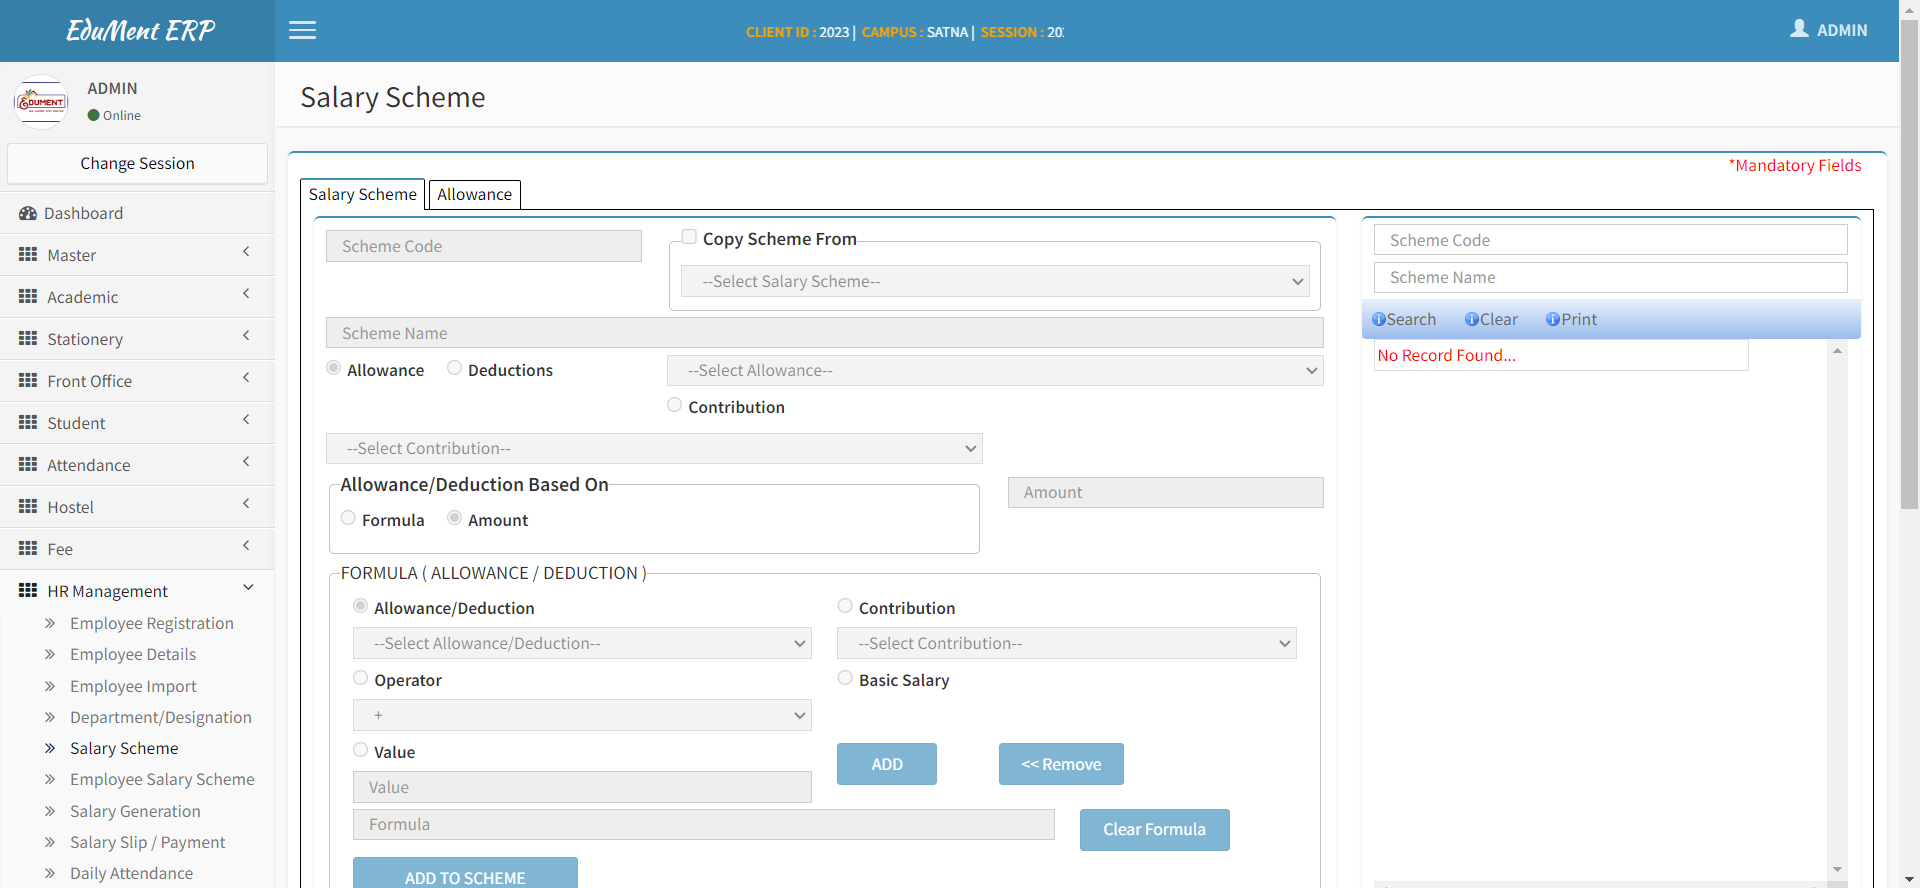Open Dashboard via its gauge icon
Viewport: 1920px width, 888px height.
point(28,213)
